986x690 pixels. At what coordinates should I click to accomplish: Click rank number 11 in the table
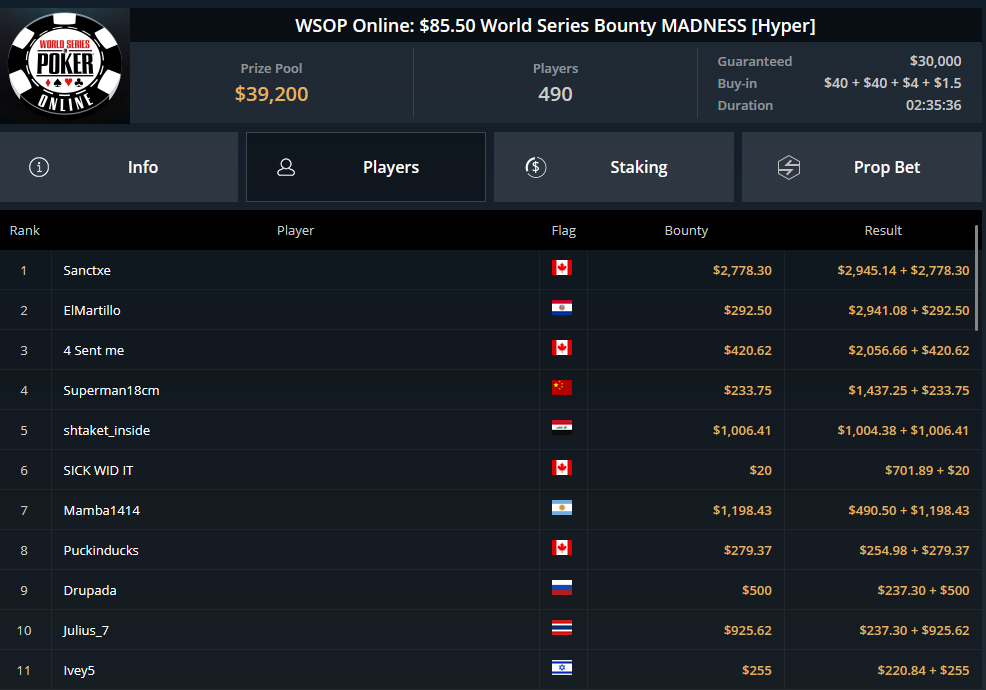click(x=24, y=671)
